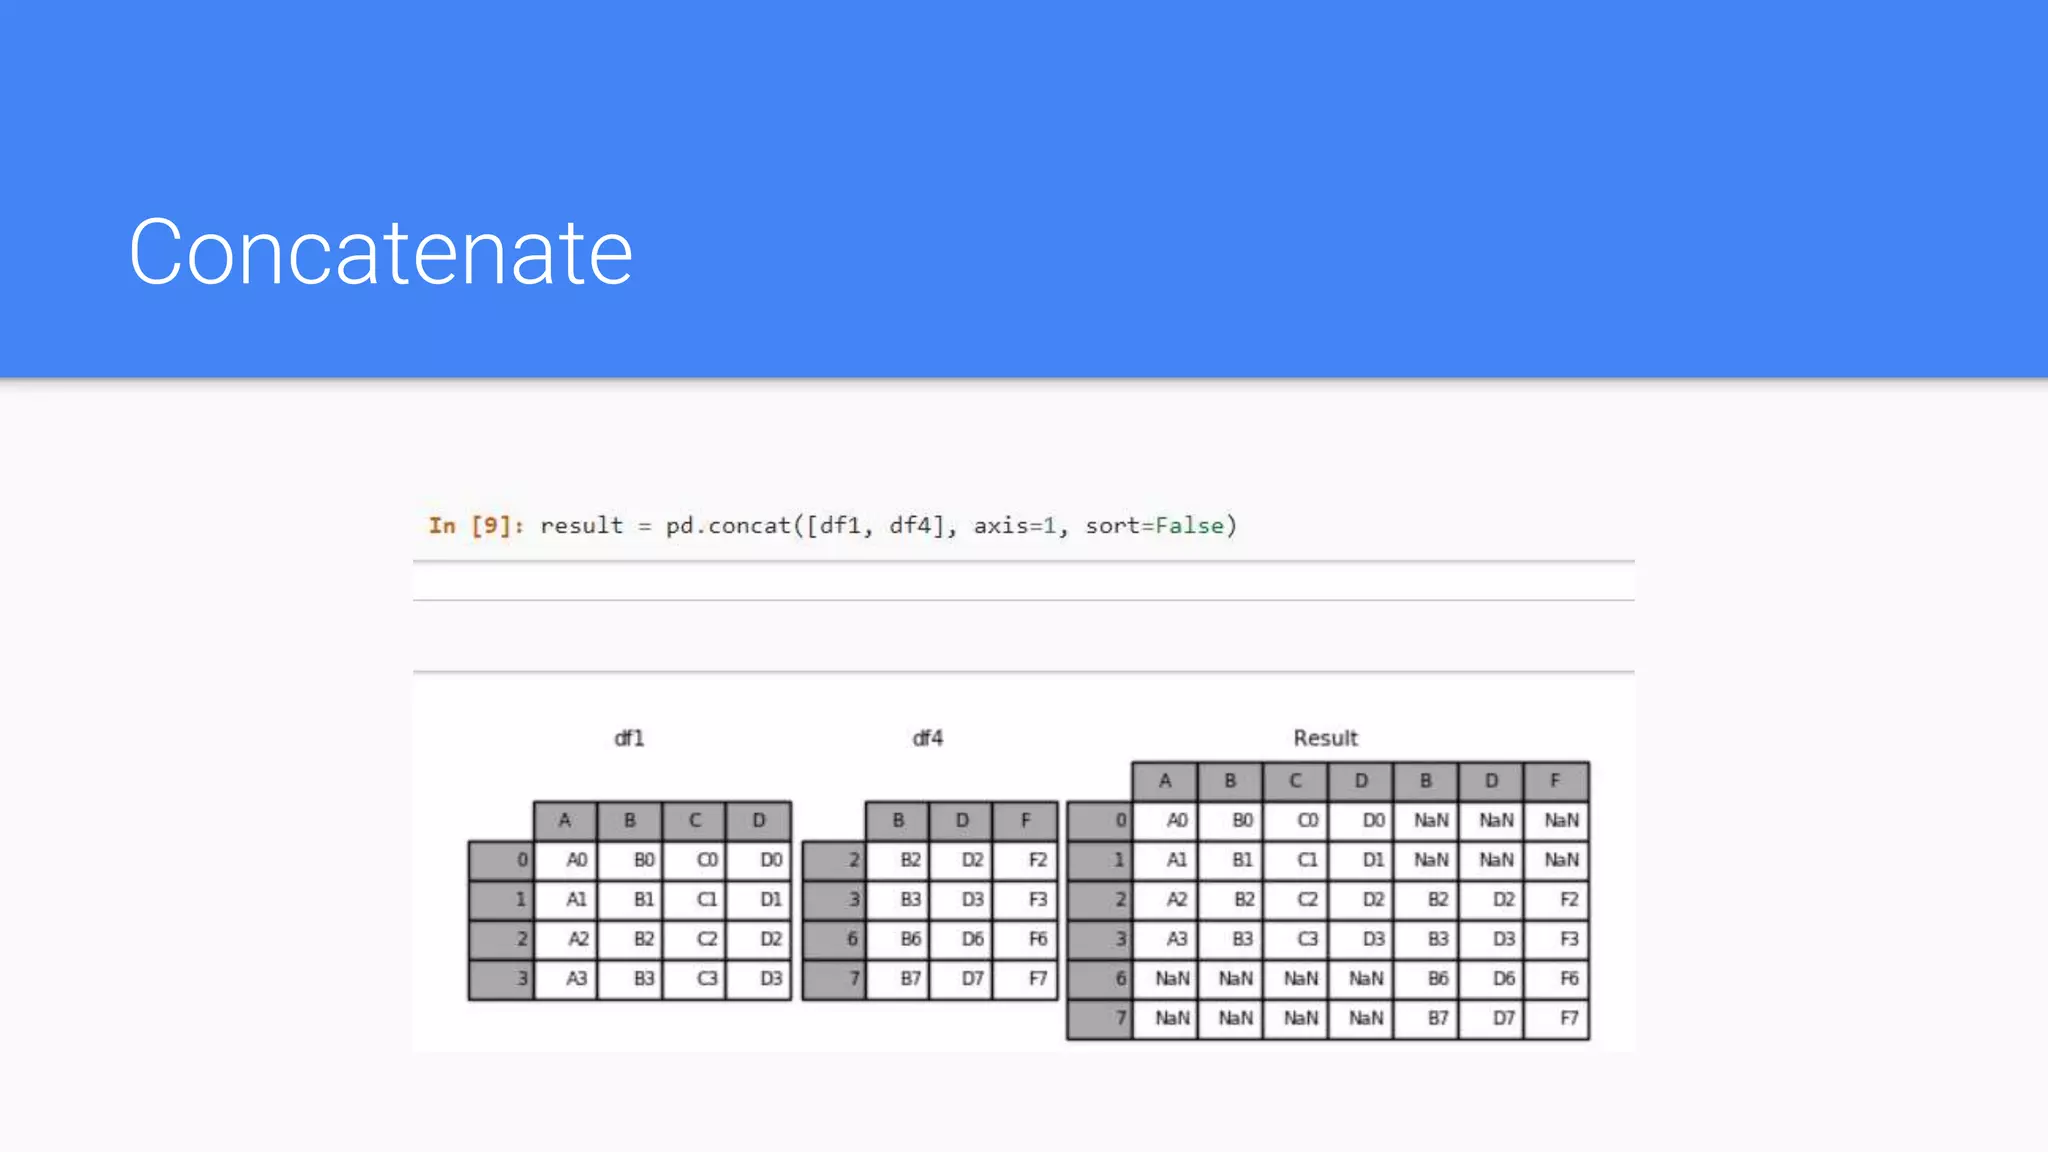Click cell 'D7' in df4 table
Screen dimensions: 2048x1152
961,978
